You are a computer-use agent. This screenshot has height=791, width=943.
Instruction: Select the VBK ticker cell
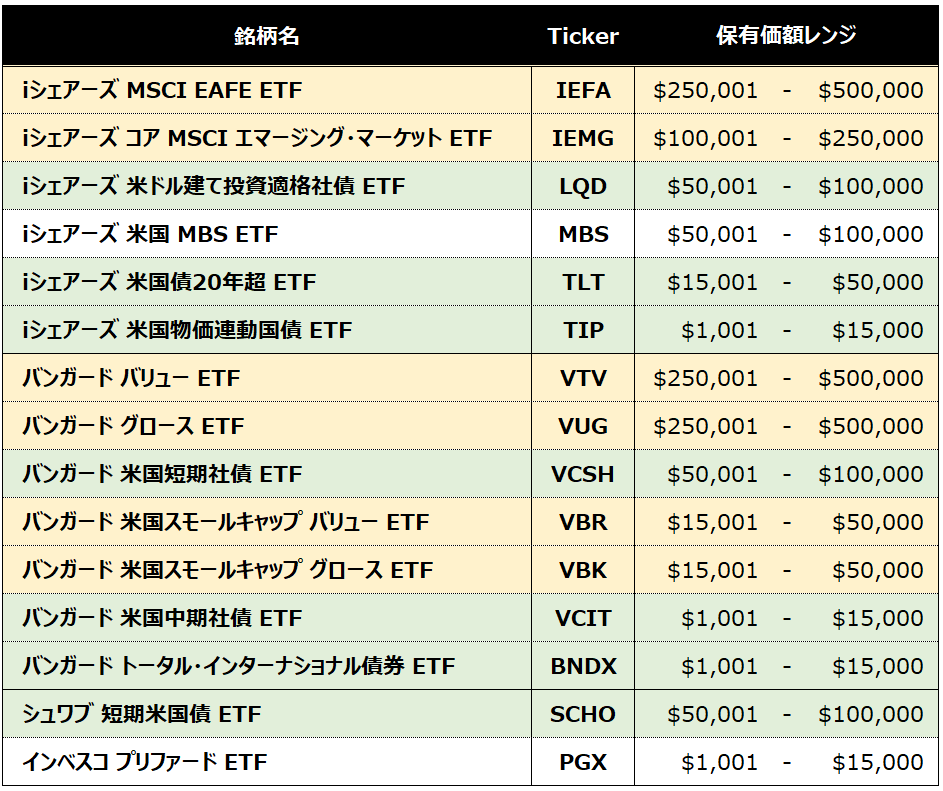coord(583,571)
